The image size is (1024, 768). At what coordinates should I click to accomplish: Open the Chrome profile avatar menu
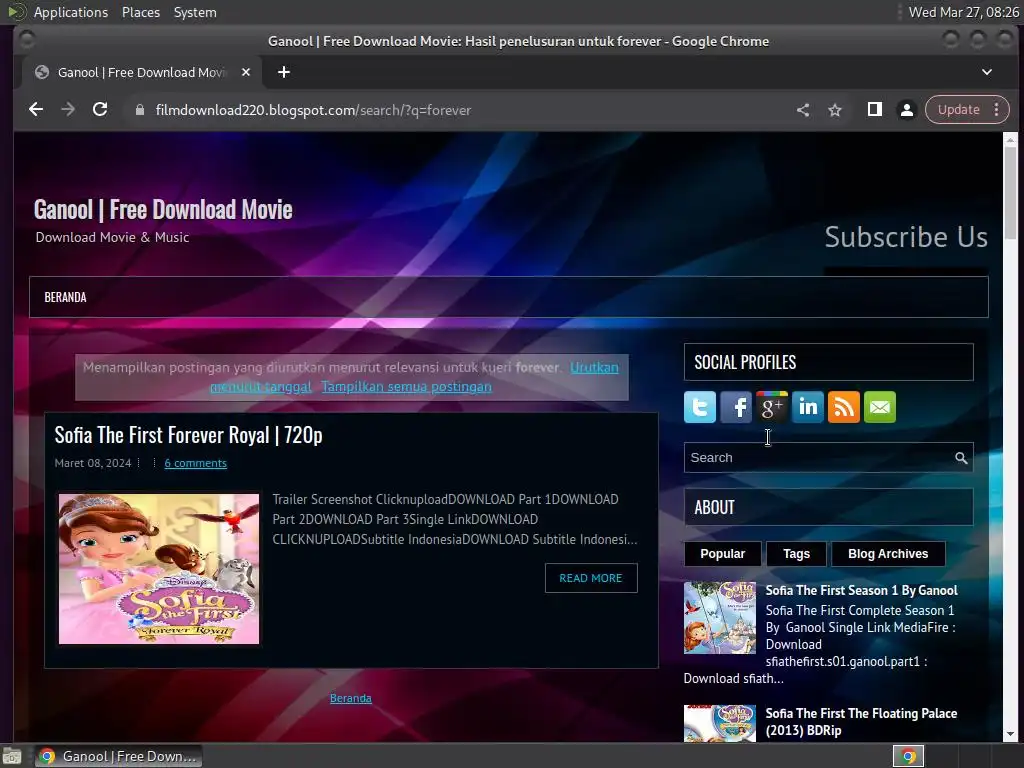coord(906,110)
